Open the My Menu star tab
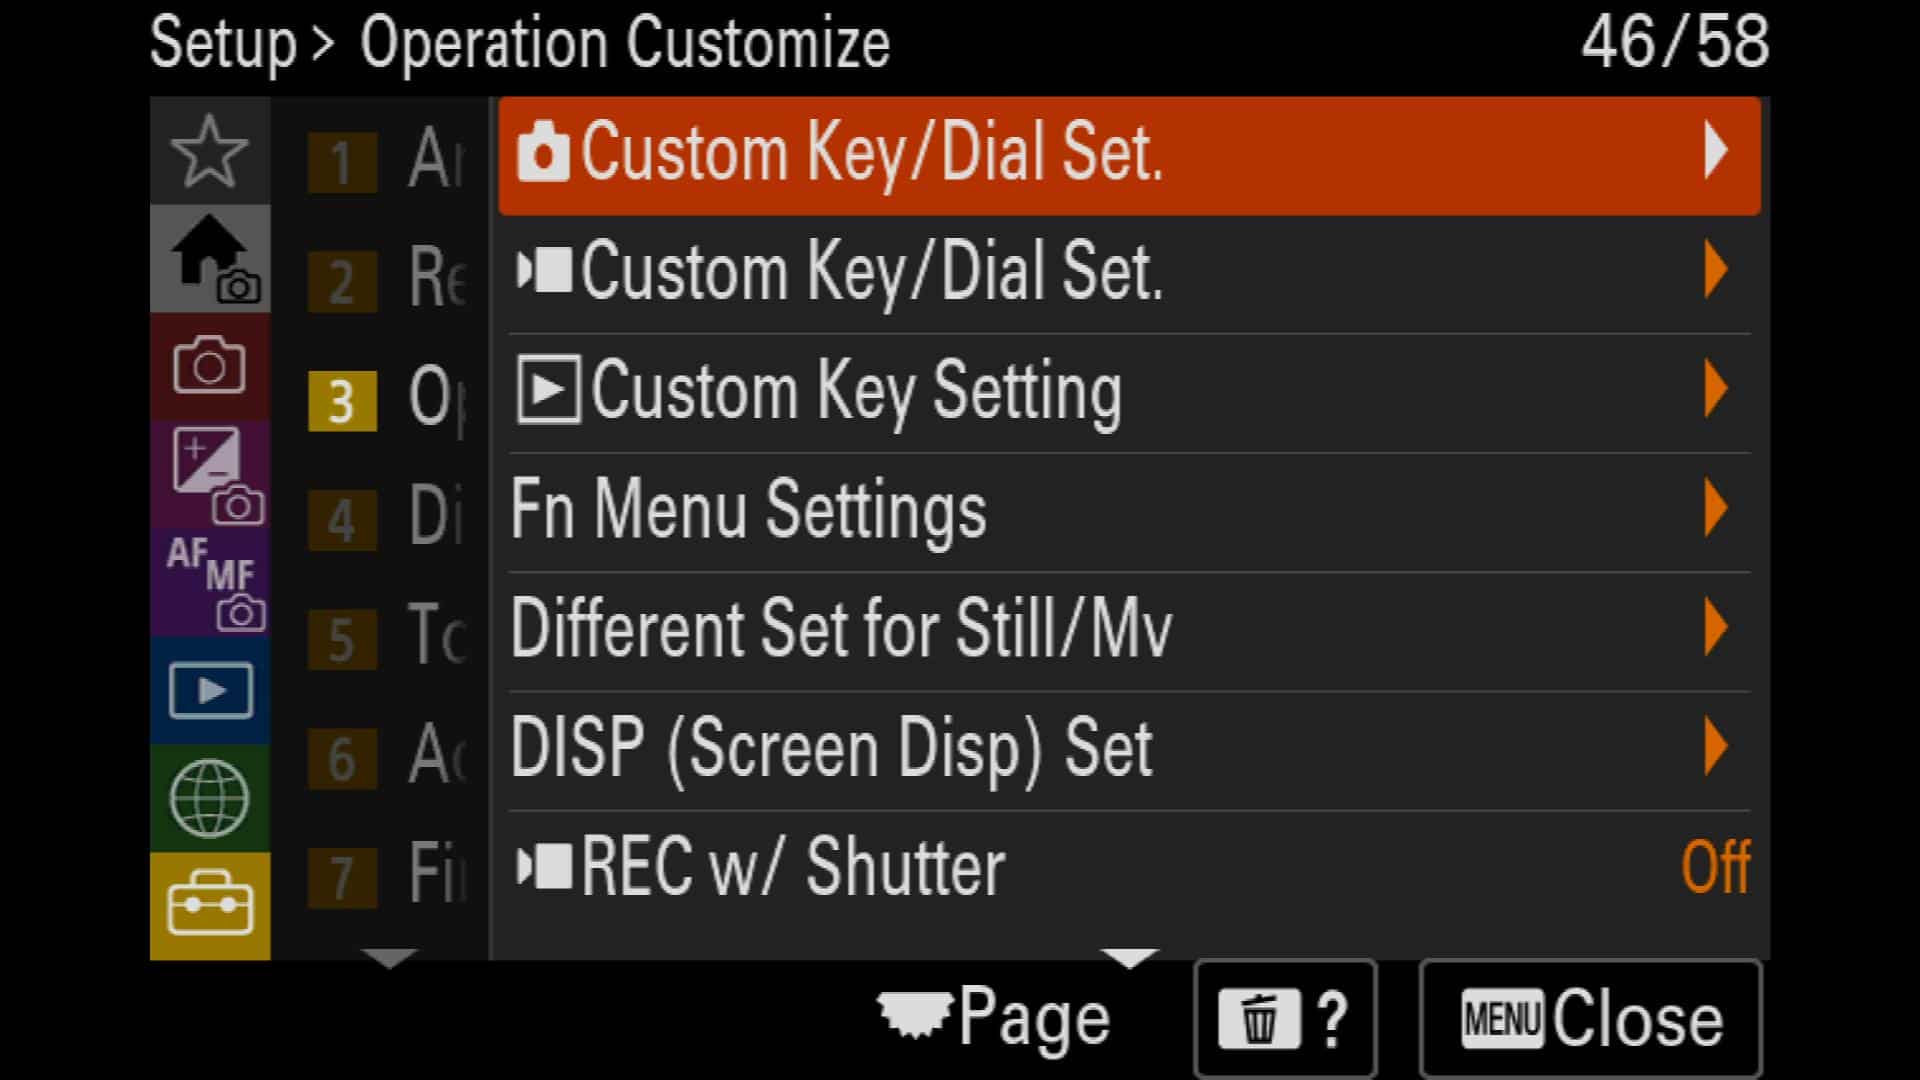 pyautogui.click(x=209, y=152)
